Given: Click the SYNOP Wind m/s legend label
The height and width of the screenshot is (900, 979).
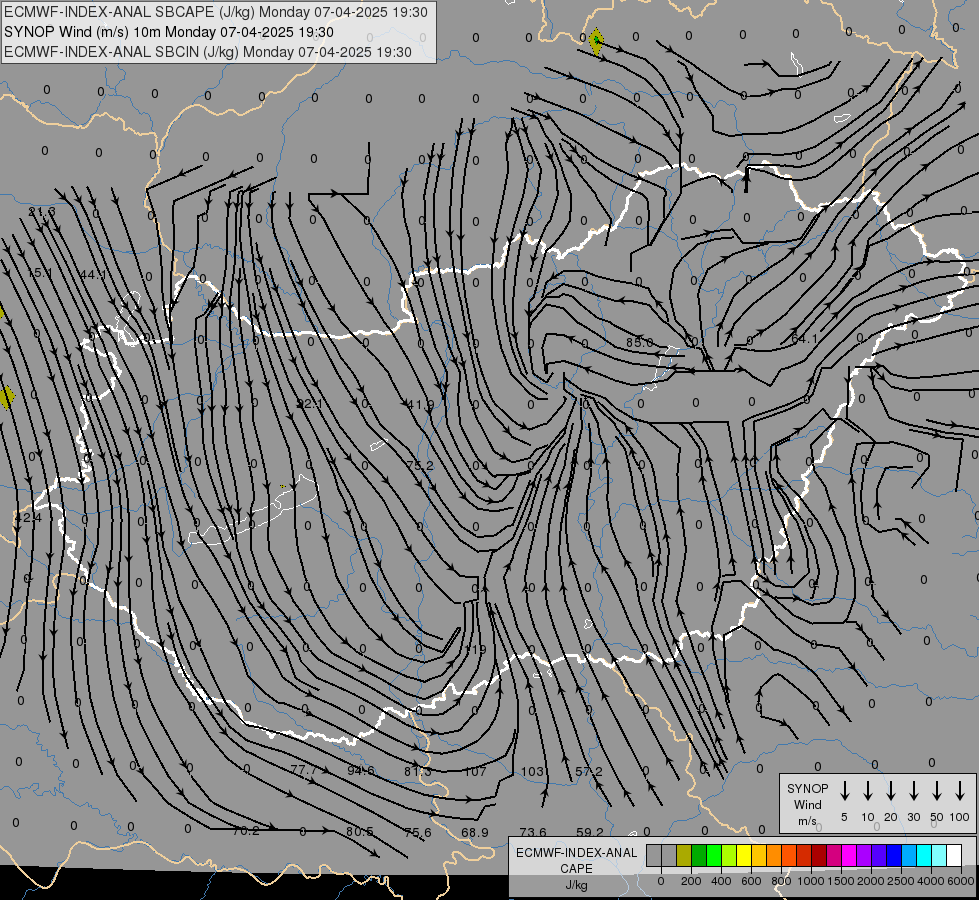Looking at the screenshot, I should [x=807, y=804].
